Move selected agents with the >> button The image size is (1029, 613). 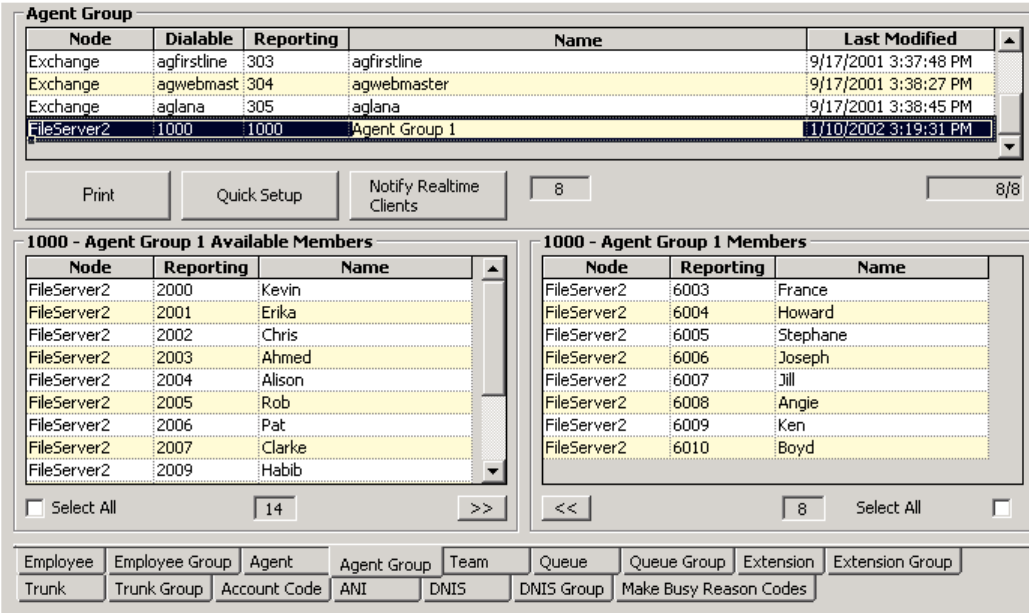(482, 508)
